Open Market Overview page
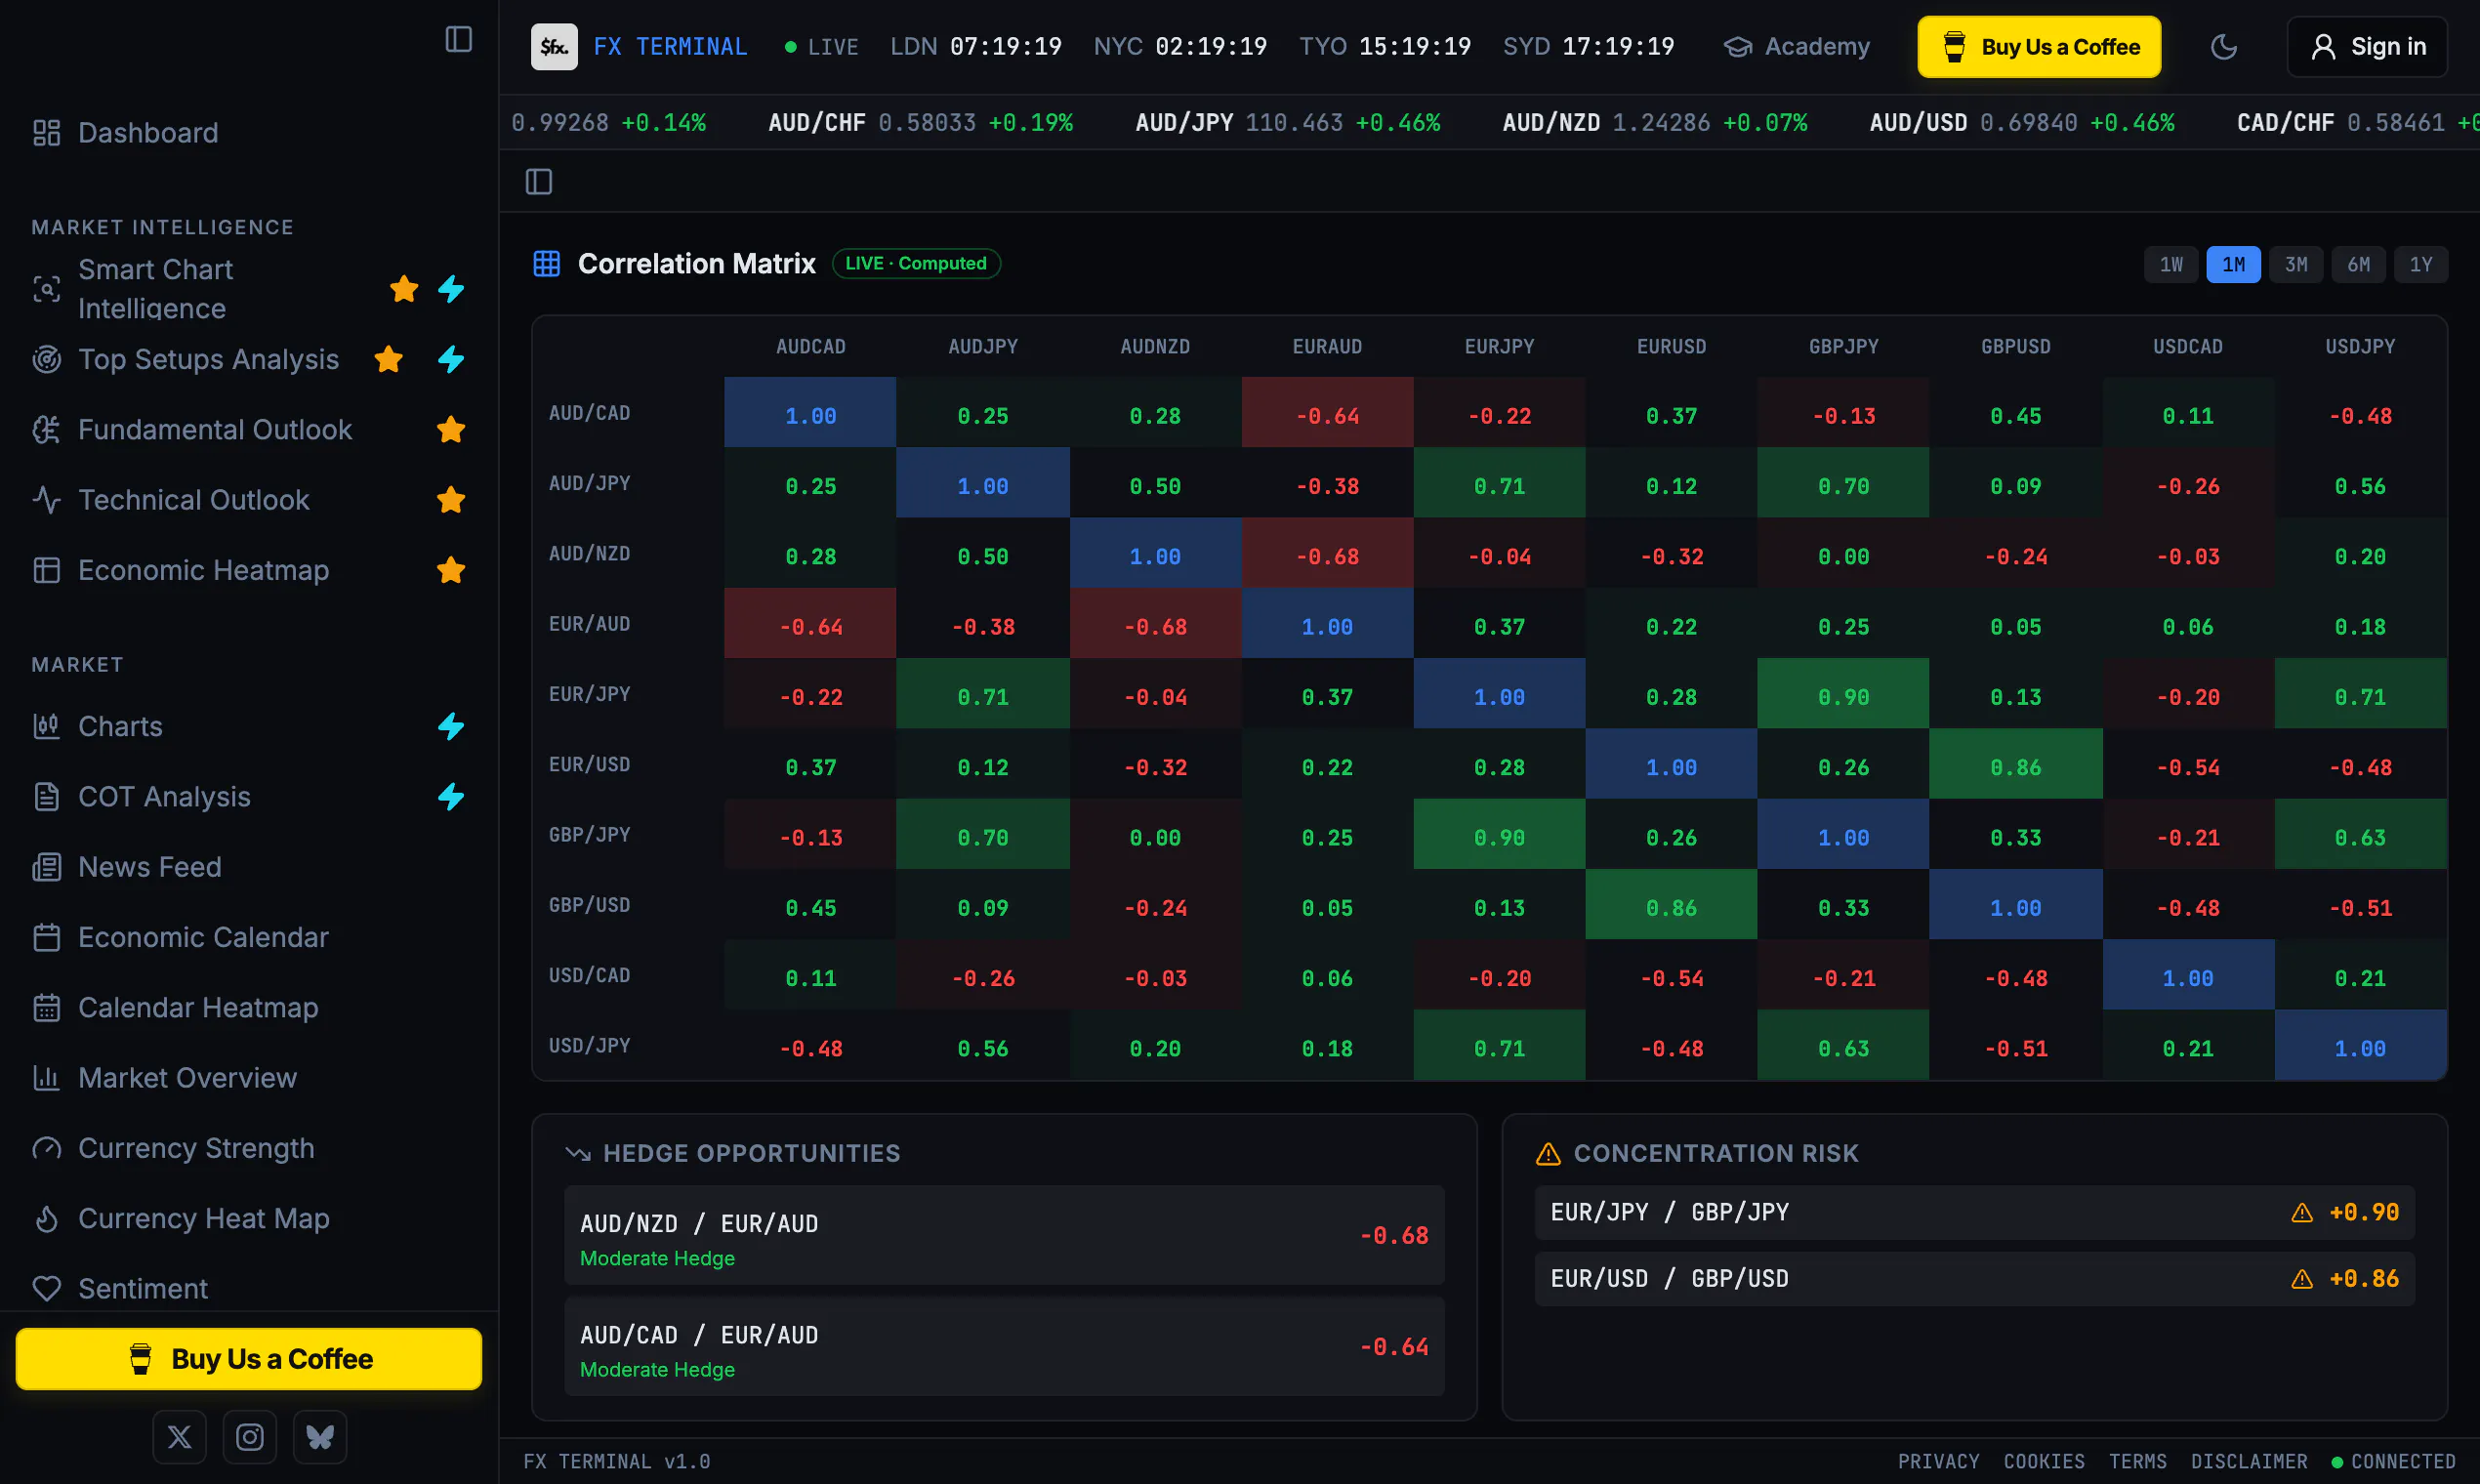The width and height of the screenshot is (2480, 1484). tap(249, 1078)
